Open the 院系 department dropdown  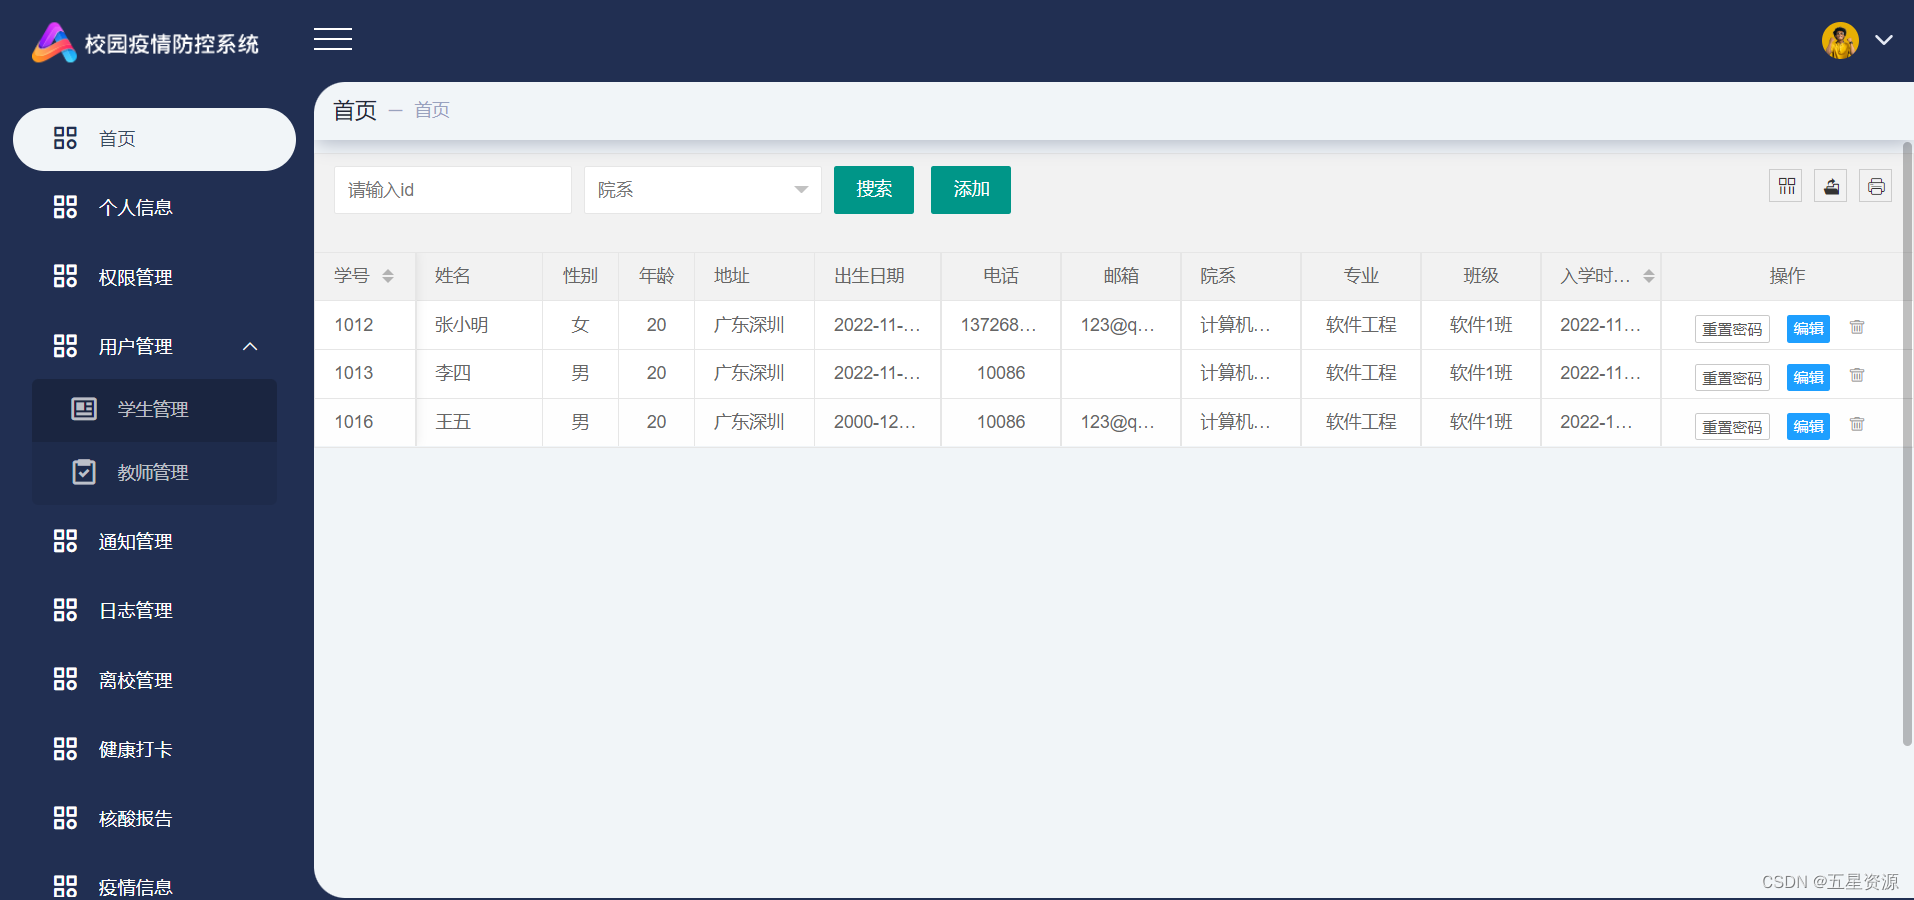click(702, 190)
